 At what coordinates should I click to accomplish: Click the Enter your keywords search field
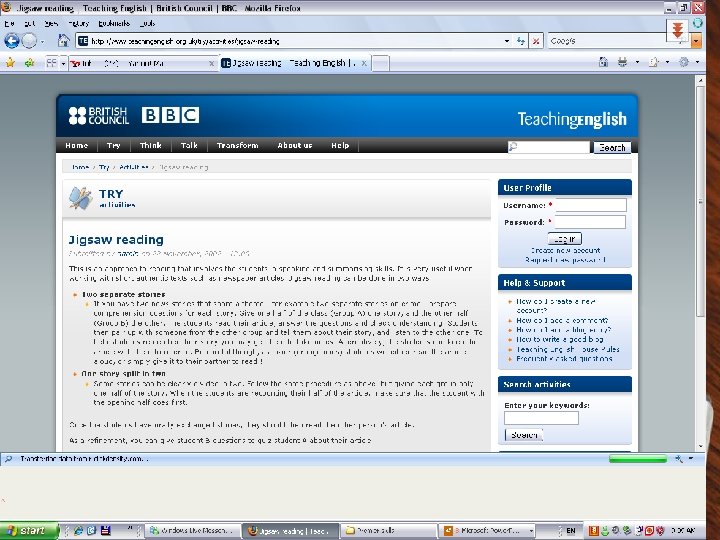(x=541, y=418)
